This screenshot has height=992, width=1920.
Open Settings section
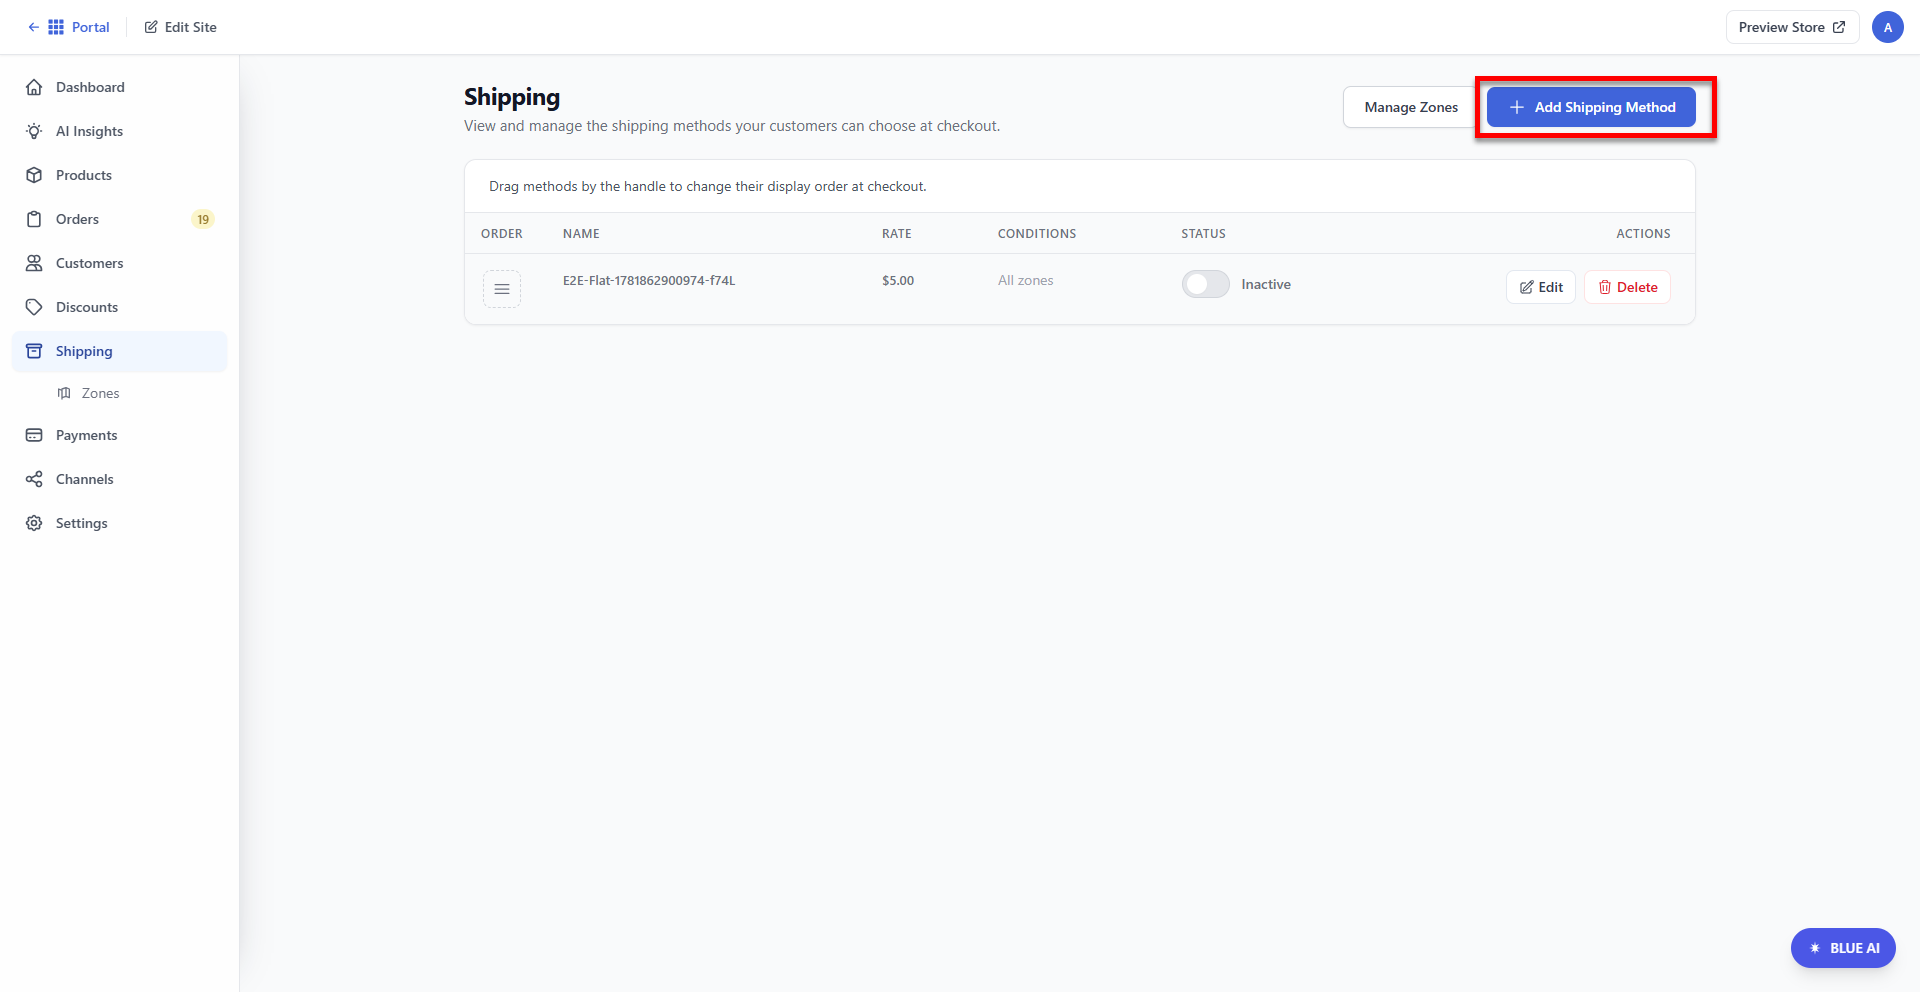point(120,523)
